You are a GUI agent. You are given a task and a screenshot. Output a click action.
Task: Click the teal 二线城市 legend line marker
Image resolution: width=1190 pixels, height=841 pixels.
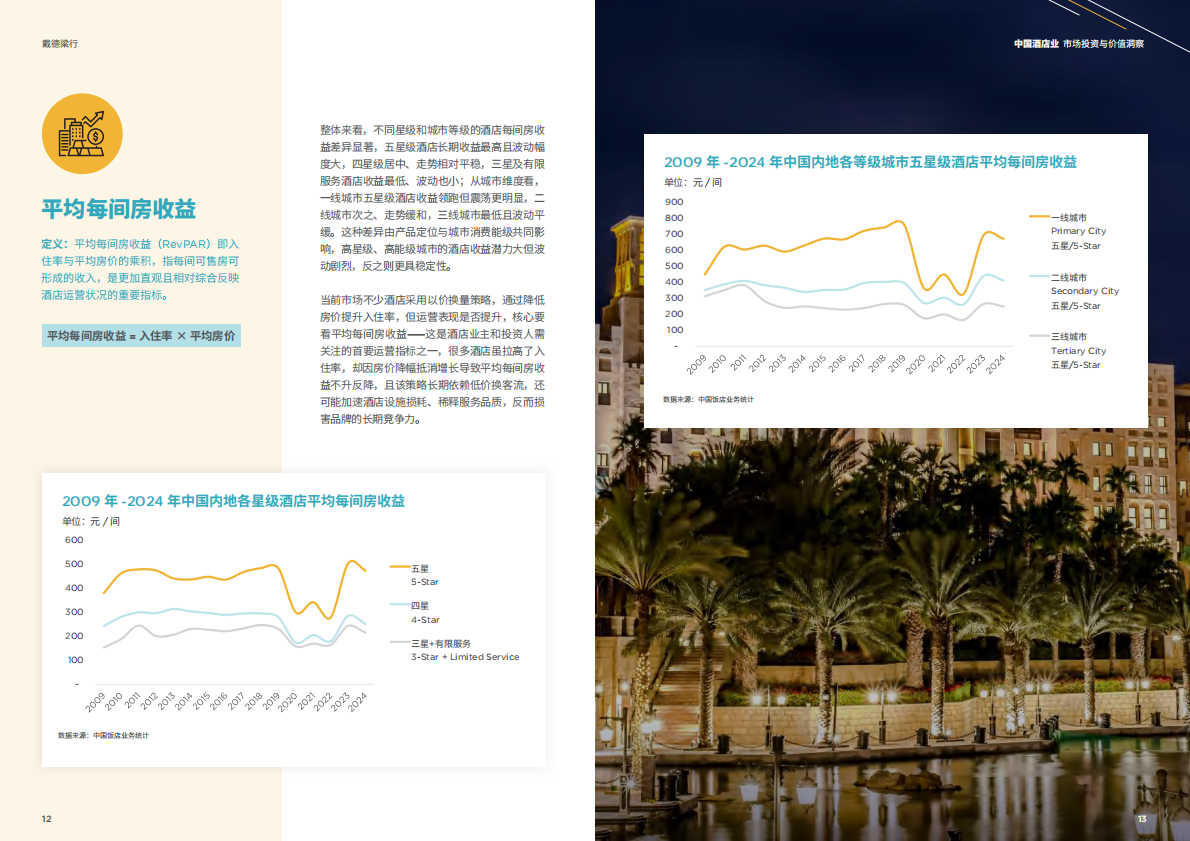[x=1040, y=277]
